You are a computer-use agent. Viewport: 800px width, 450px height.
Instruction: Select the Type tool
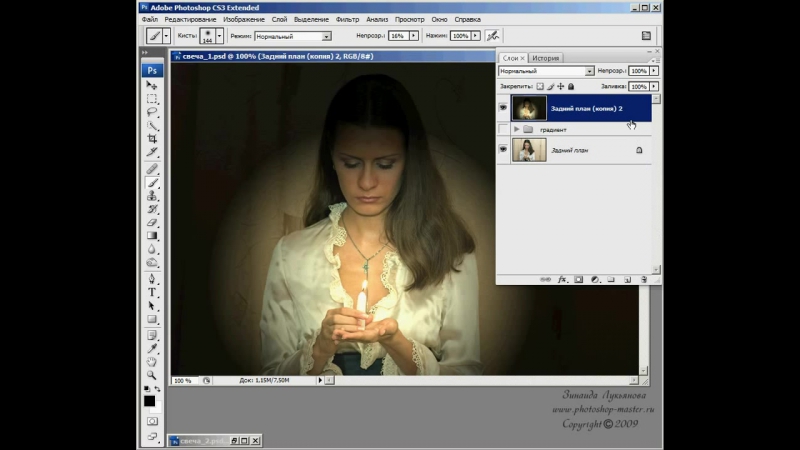[x=152, y=292]
